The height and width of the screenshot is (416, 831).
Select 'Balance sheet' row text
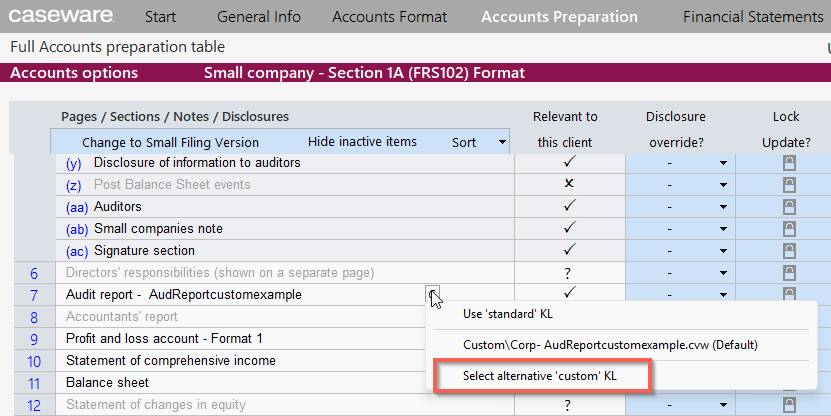tap(107, 383)
